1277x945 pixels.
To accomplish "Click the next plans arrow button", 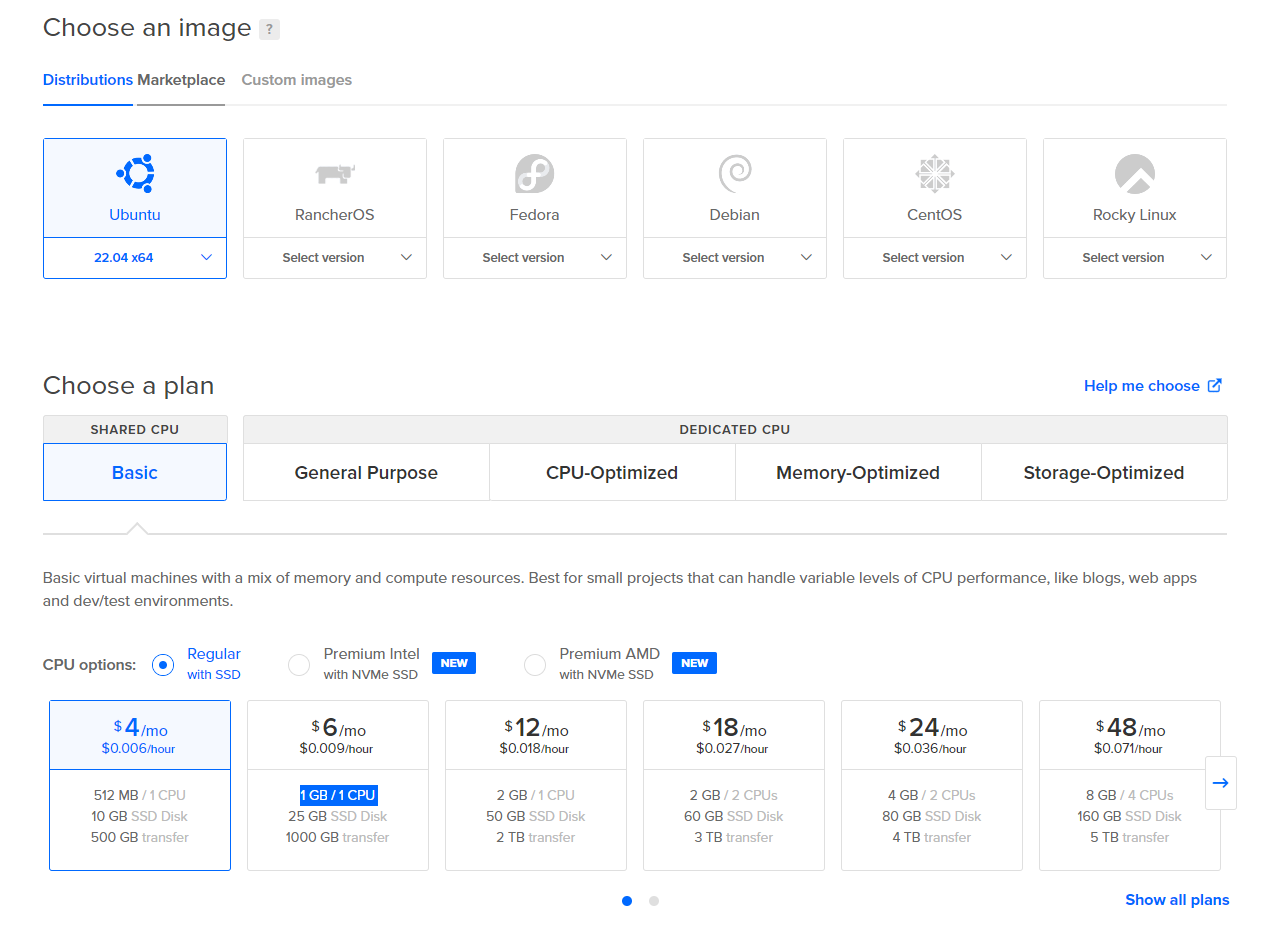I will click(1220, 783).
